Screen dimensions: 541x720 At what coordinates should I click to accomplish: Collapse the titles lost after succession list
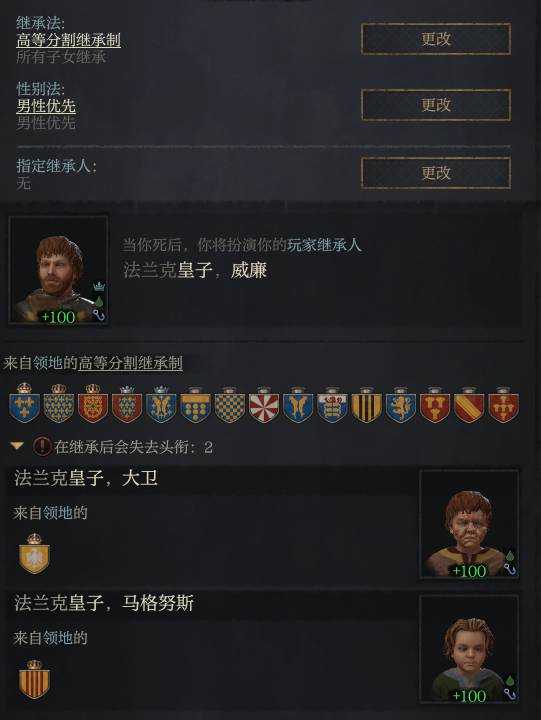tap(17, 446)
